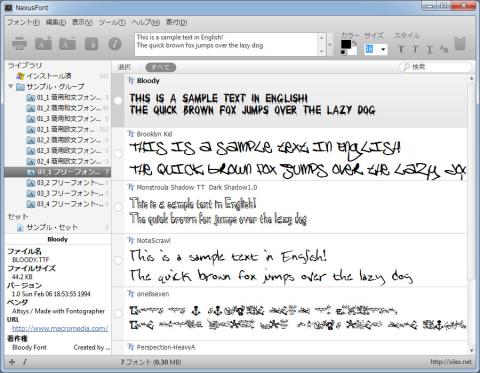
Task: Click the add-folder icon next to printer
Action: [43, 43]
